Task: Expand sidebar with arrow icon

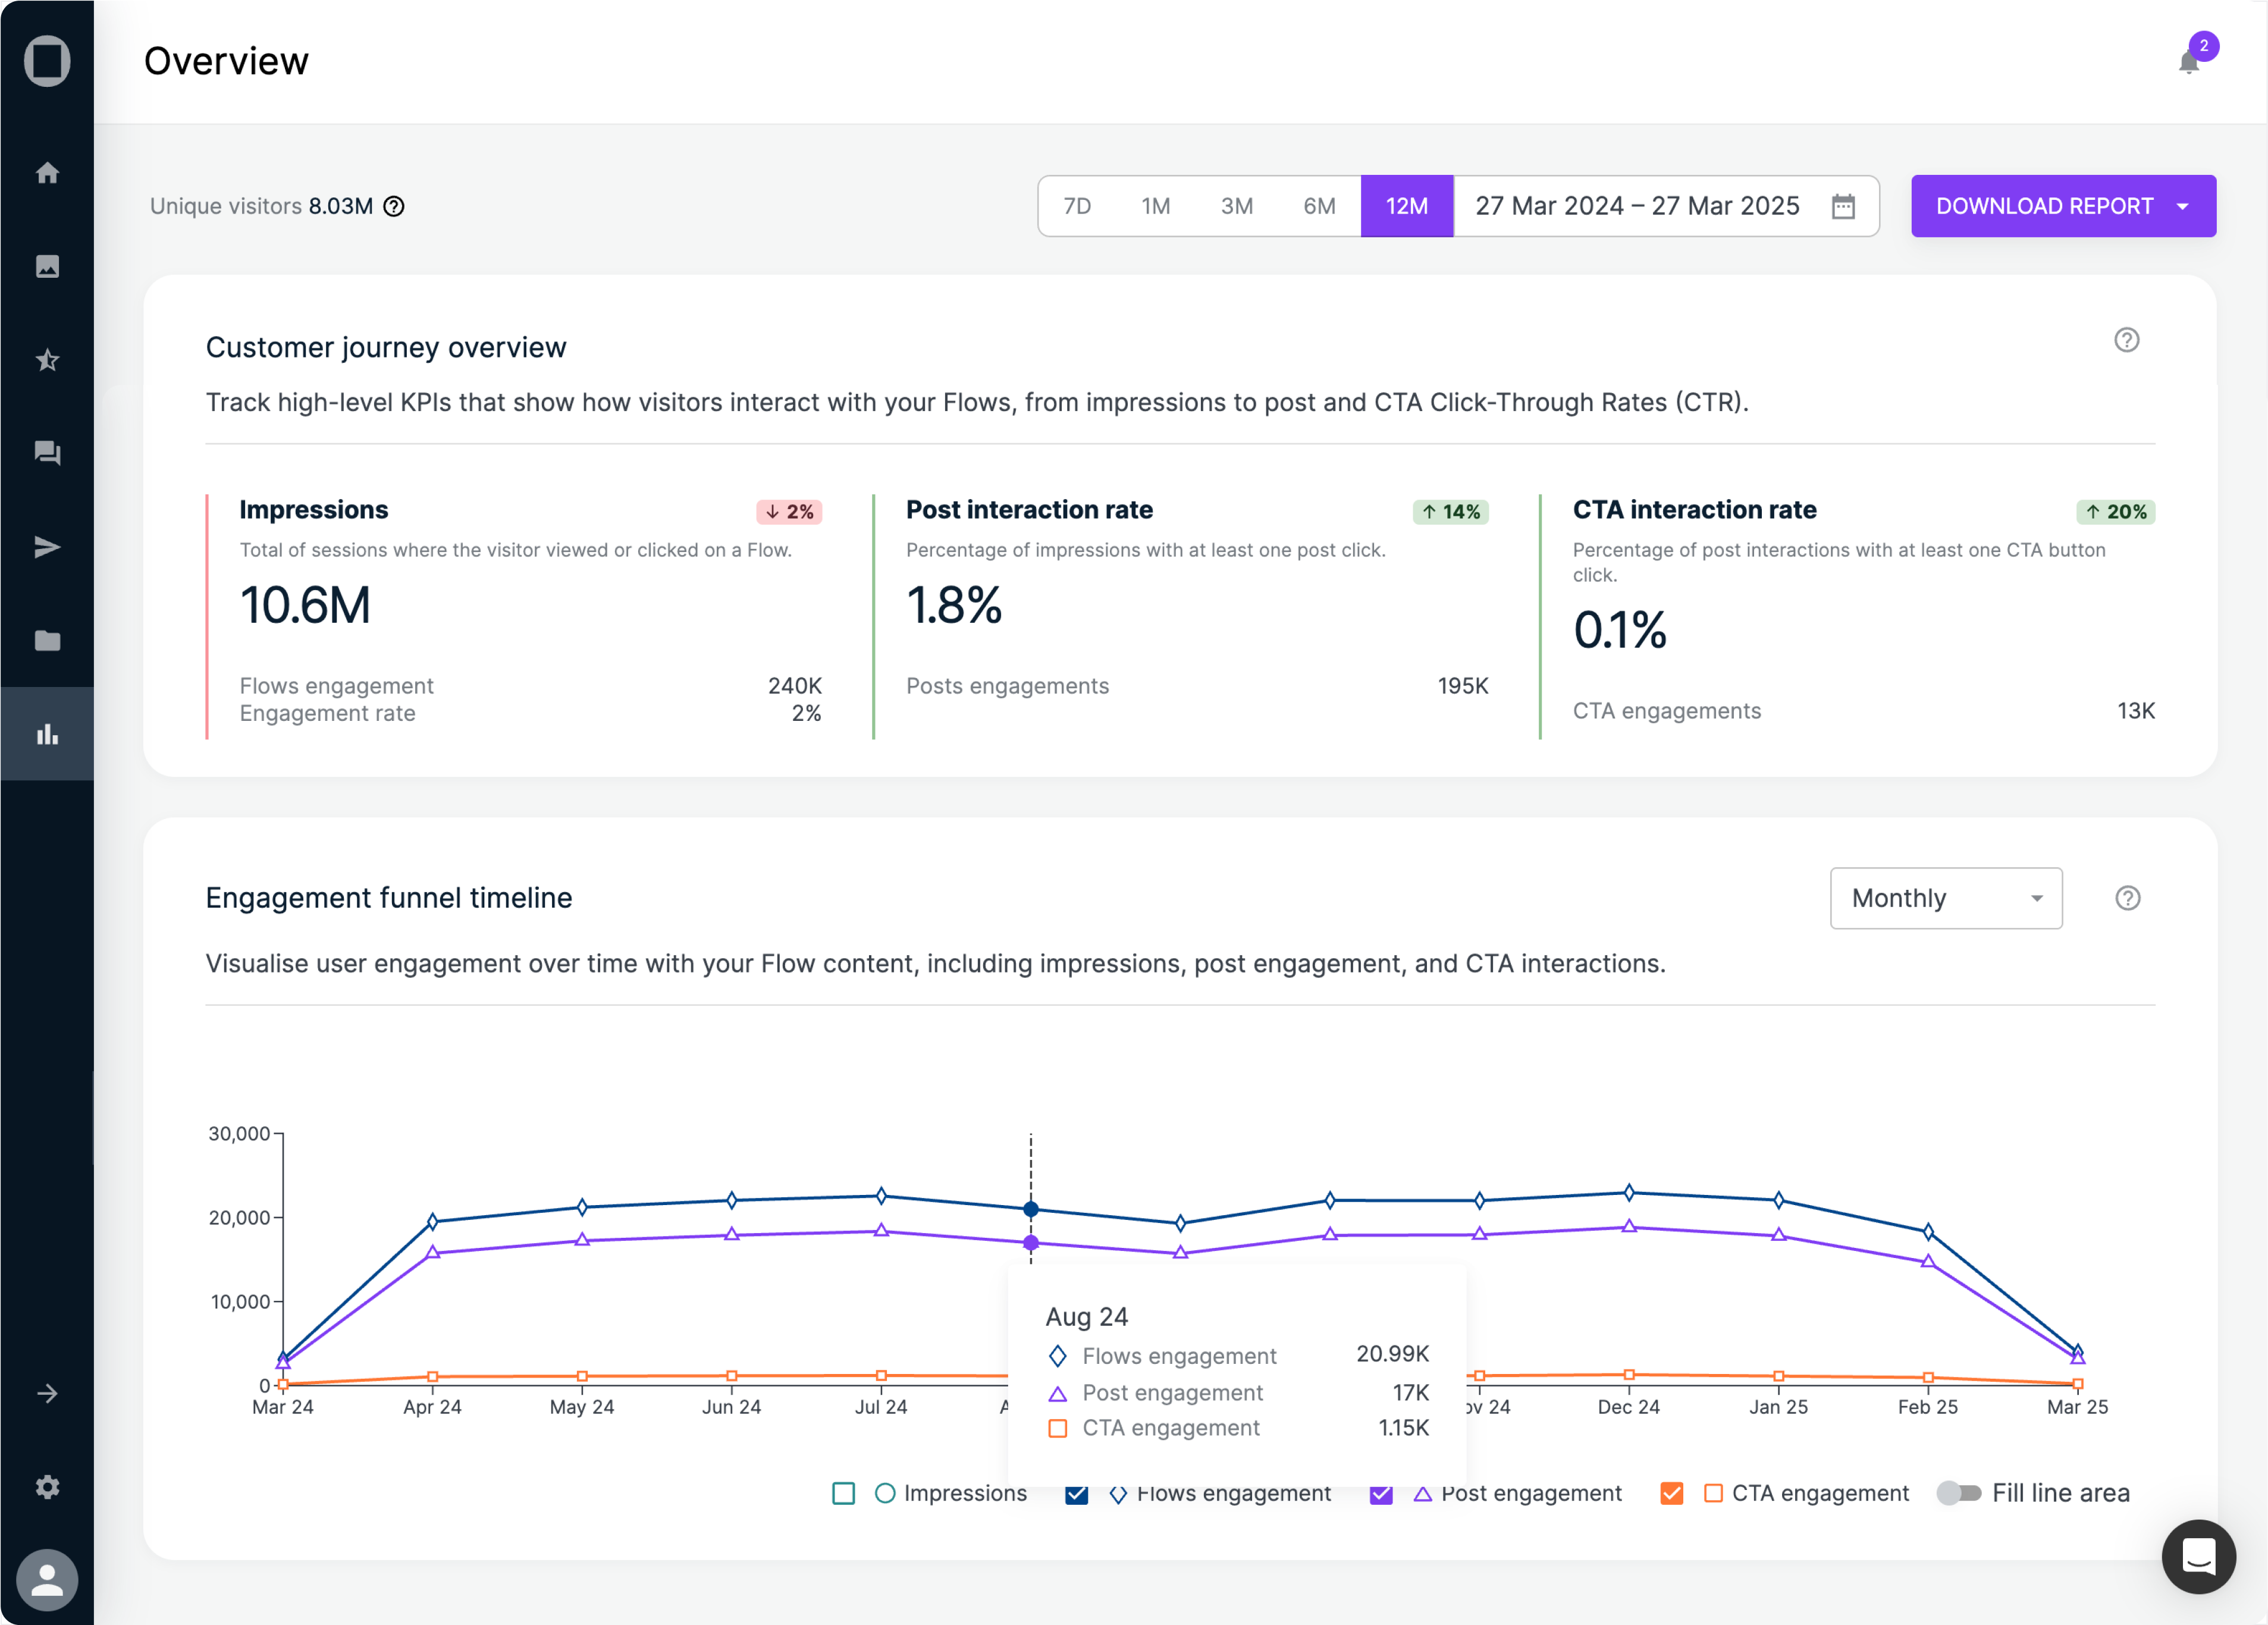Action: tap(47, 1393)
